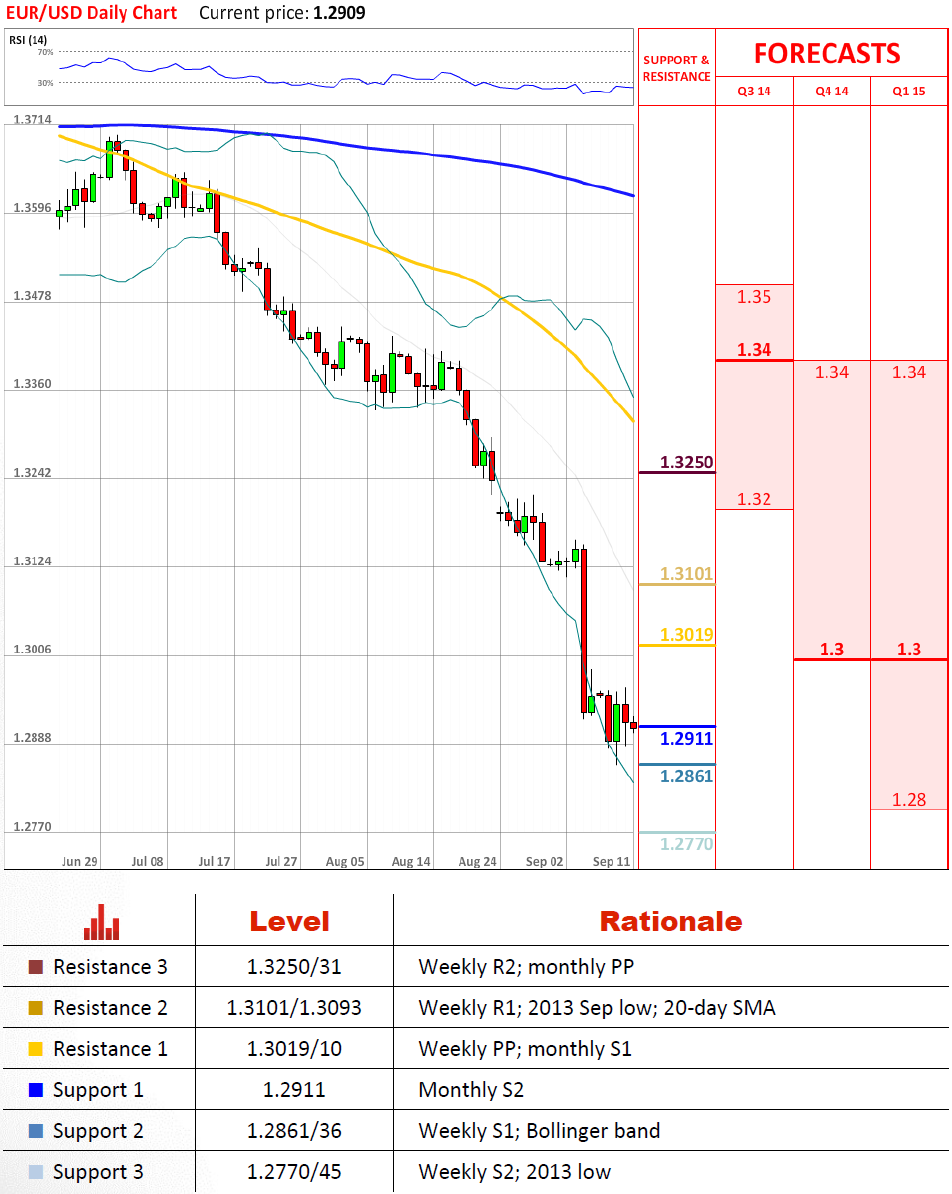Click the 1.28 value in Q1 15 column
Viewport: 952px width, 1194px height.
coord(909,800)
